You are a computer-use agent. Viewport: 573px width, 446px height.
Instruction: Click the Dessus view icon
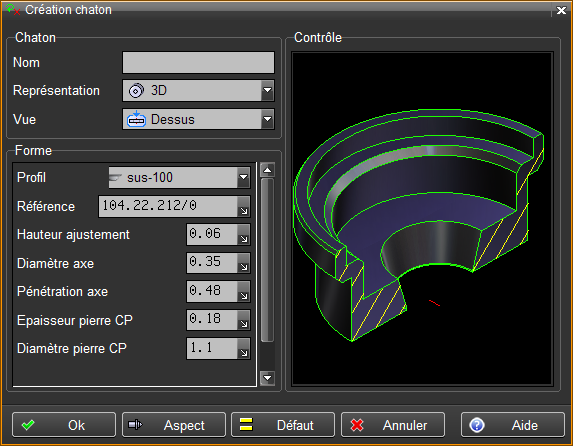[136, 119]
